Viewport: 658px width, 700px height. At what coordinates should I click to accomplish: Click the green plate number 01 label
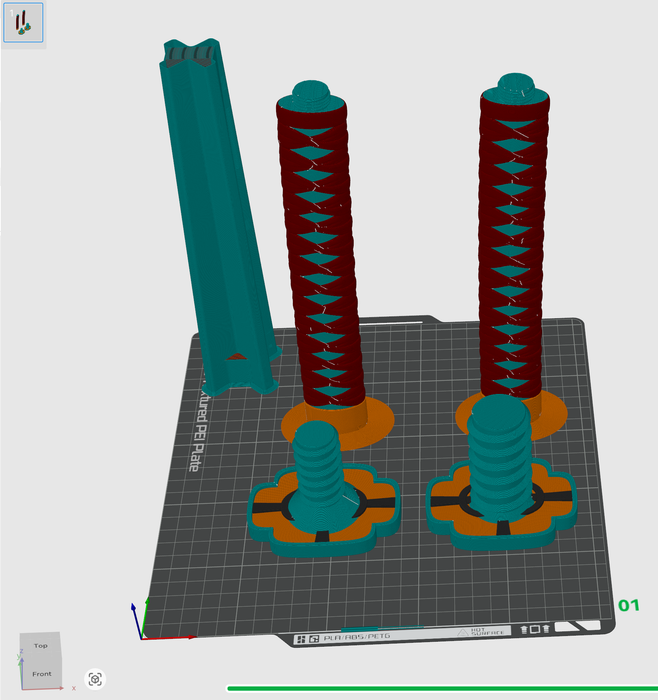(x=629, y=605)
